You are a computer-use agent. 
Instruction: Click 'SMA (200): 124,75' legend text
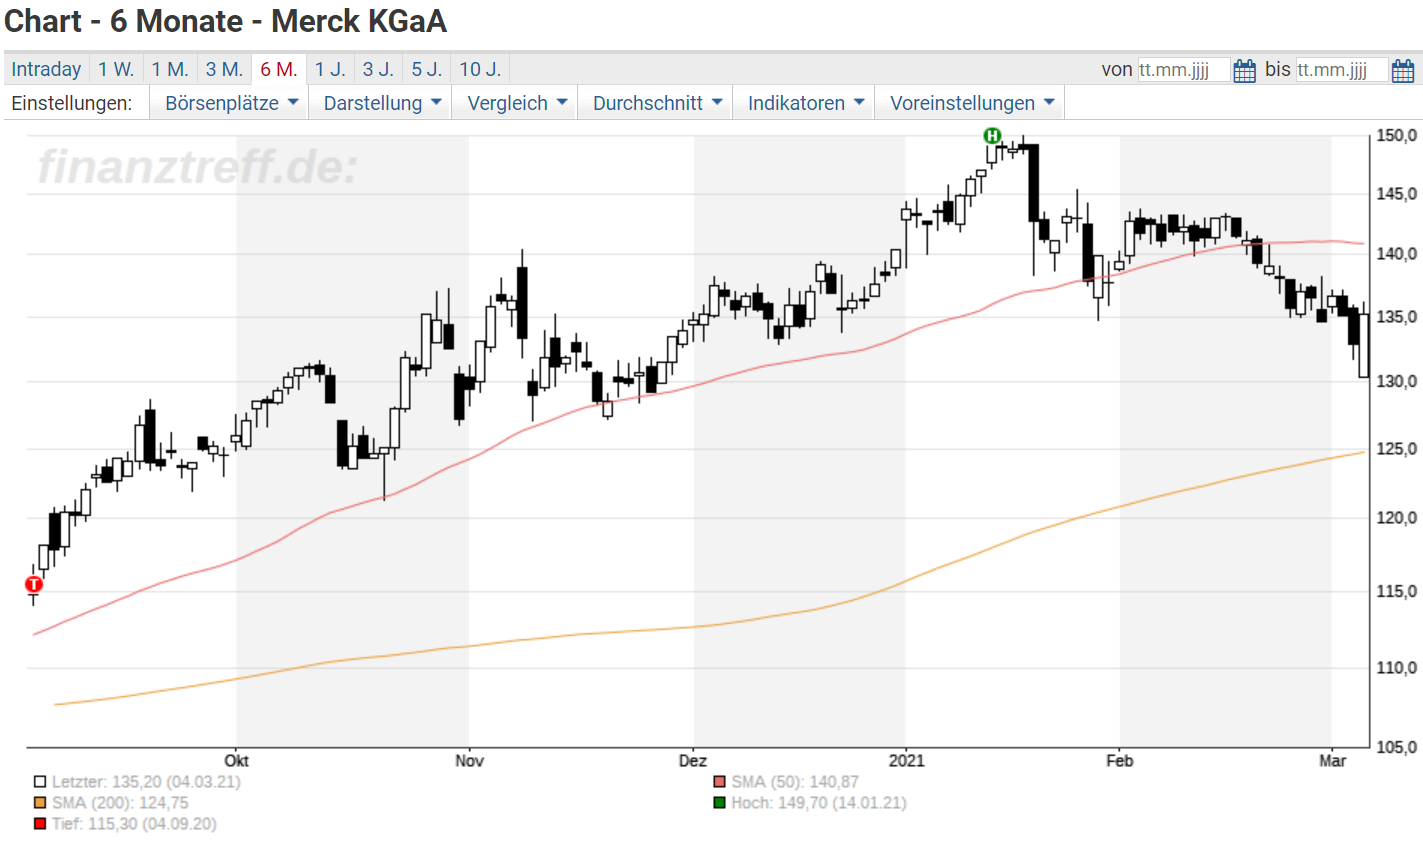(x=120, y=803)
